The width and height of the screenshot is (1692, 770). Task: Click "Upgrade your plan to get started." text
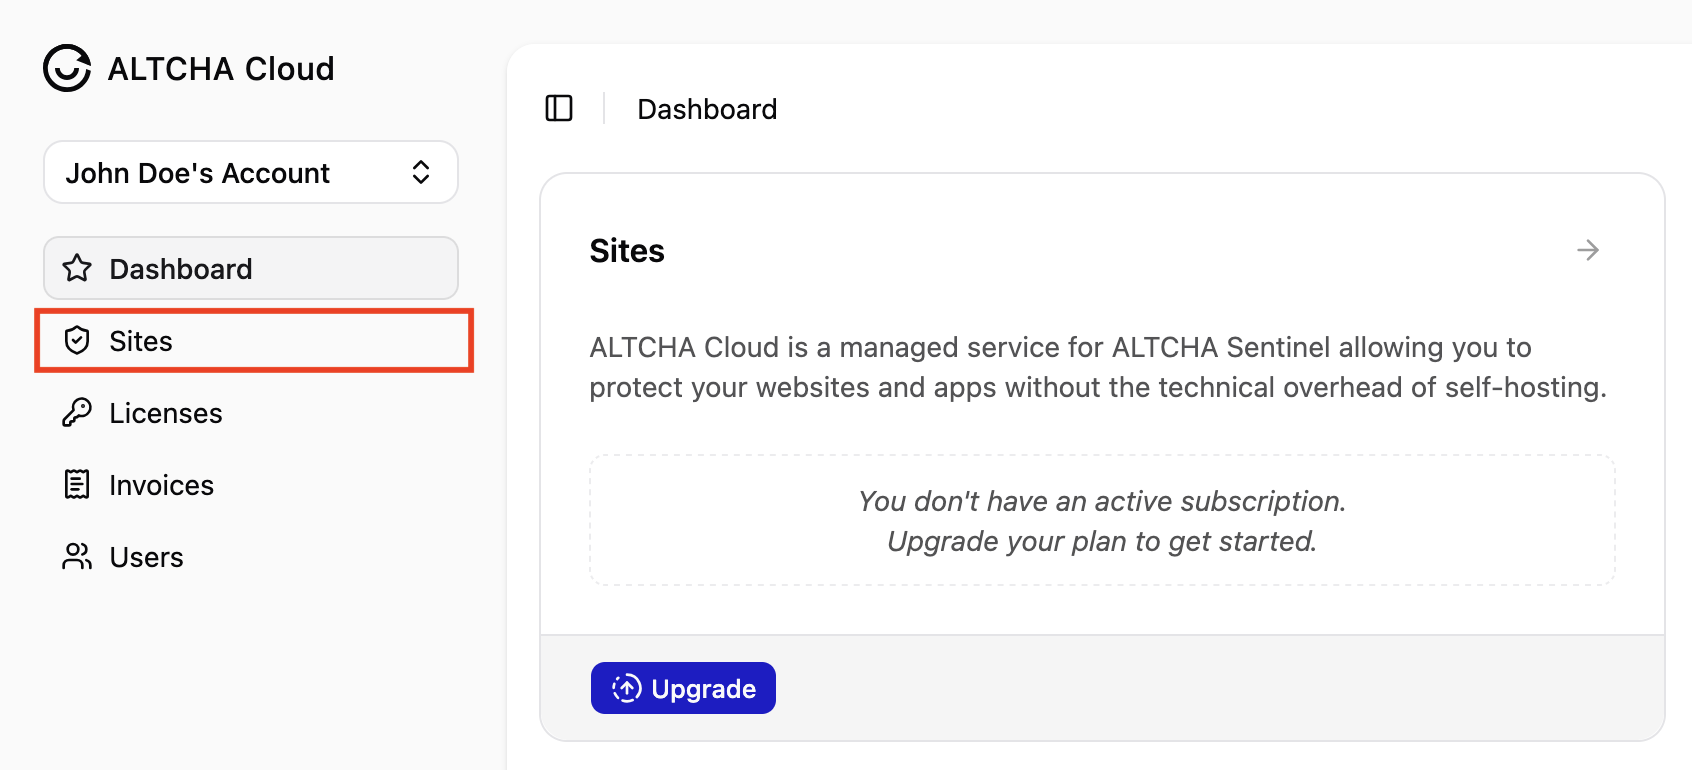1102,541
